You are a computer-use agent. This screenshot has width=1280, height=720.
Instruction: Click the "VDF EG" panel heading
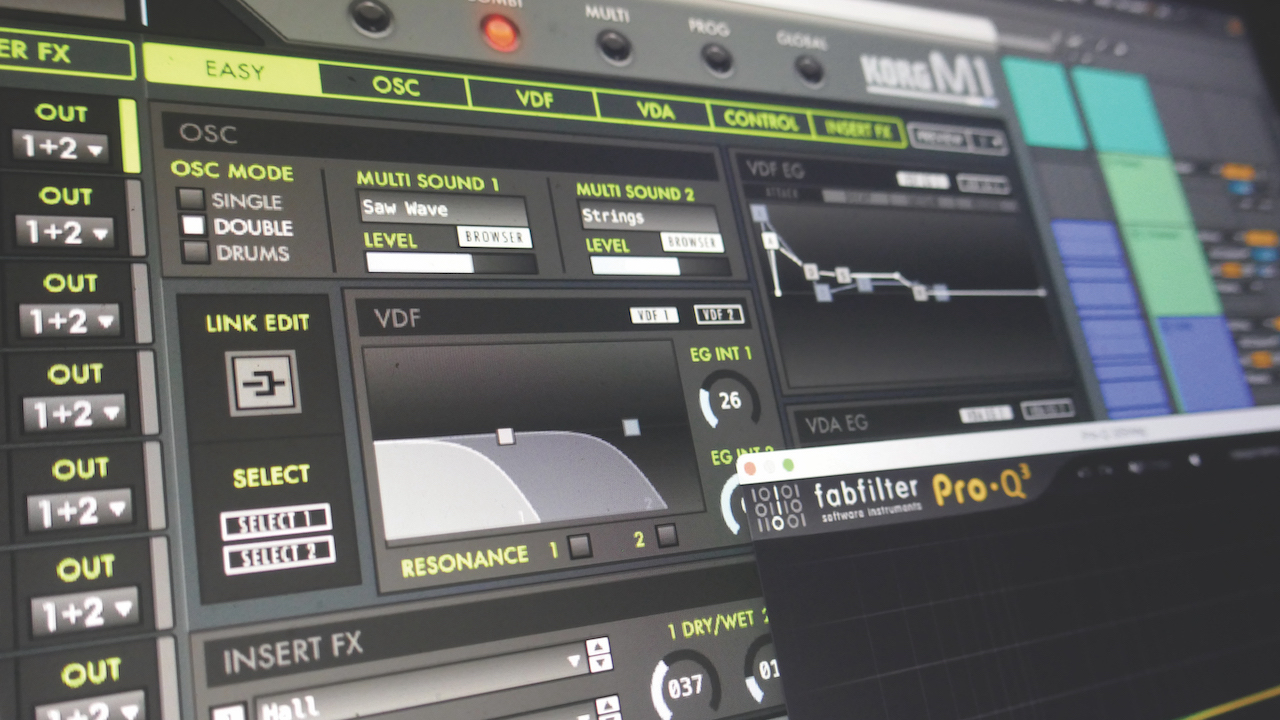(x=776, y=169)
